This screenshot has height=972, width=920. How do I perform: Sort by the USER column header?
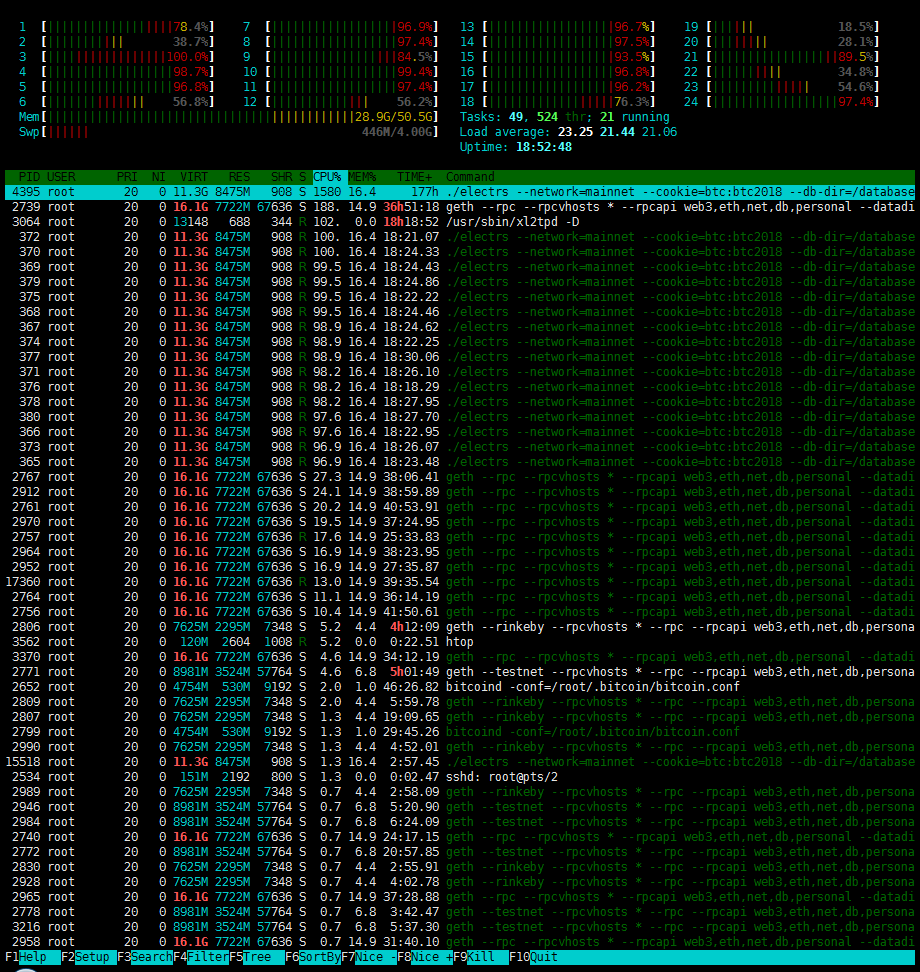tap(61, 177)
